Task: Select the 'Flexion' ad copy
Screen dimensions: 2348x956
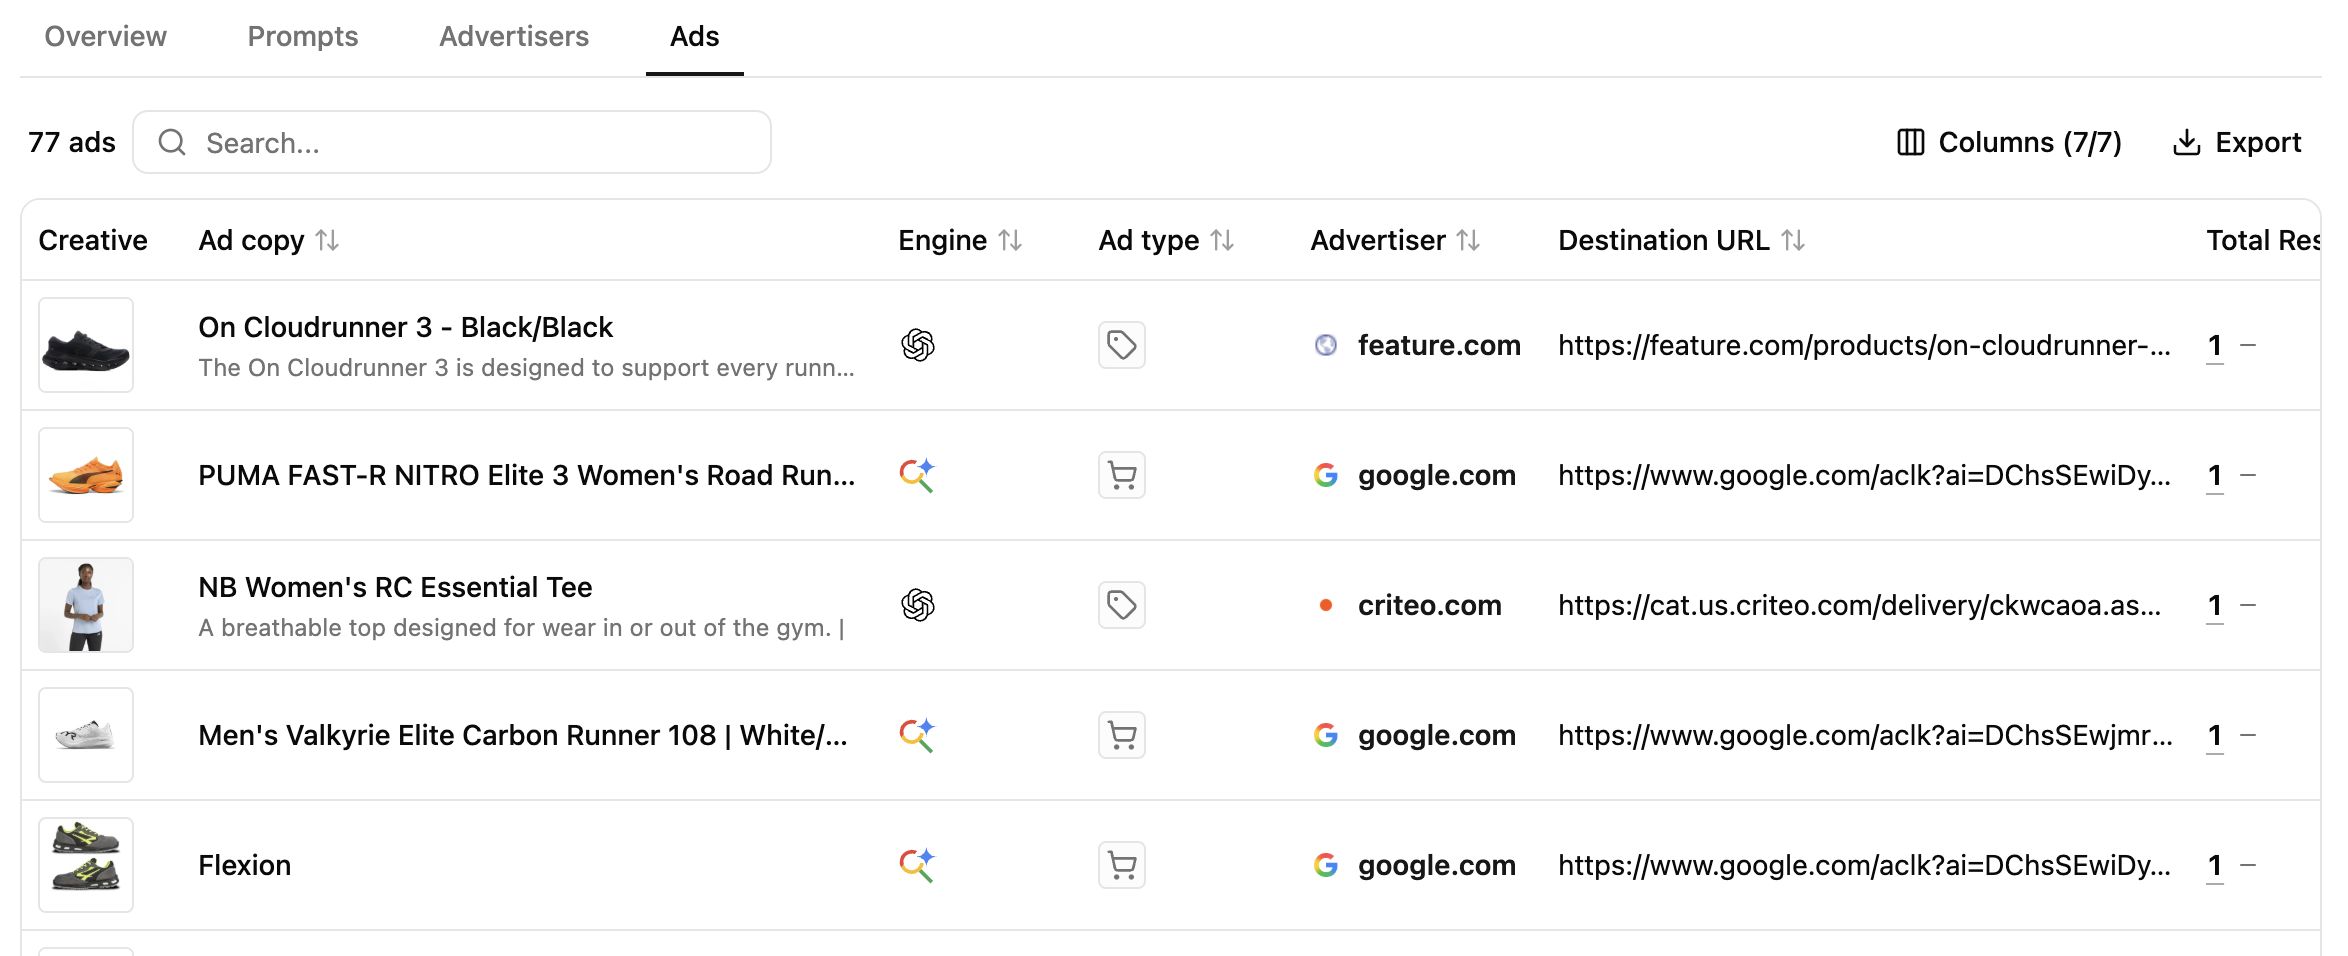Action: (x=245, y=865)
